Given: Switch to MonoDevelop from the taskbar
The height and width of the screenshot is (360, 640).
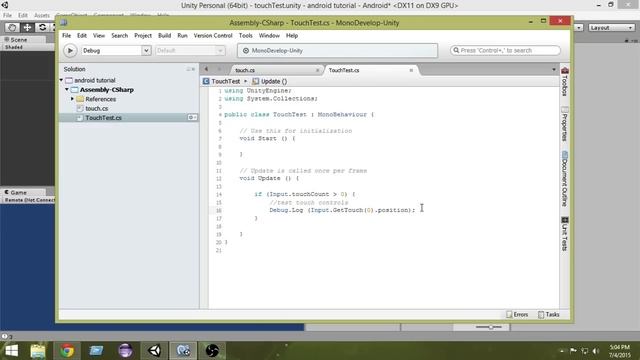Looking at the screenshot, I should coord(183,351).
